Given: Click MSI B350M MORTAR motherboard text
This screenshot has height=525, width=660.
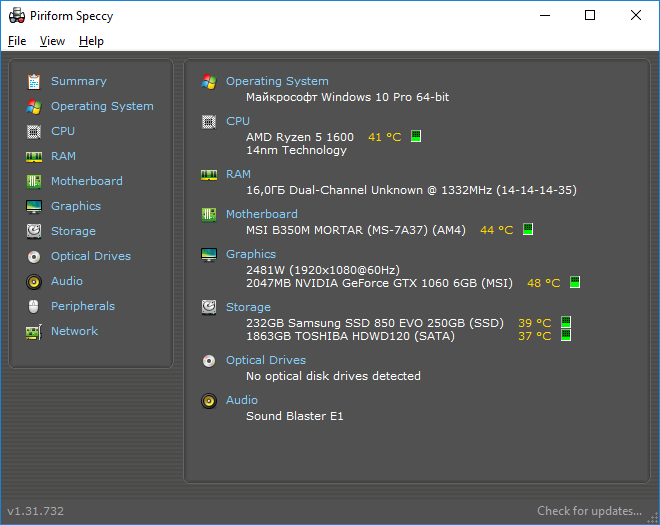Looking at the screenshot, I should [x=356, y=230].
